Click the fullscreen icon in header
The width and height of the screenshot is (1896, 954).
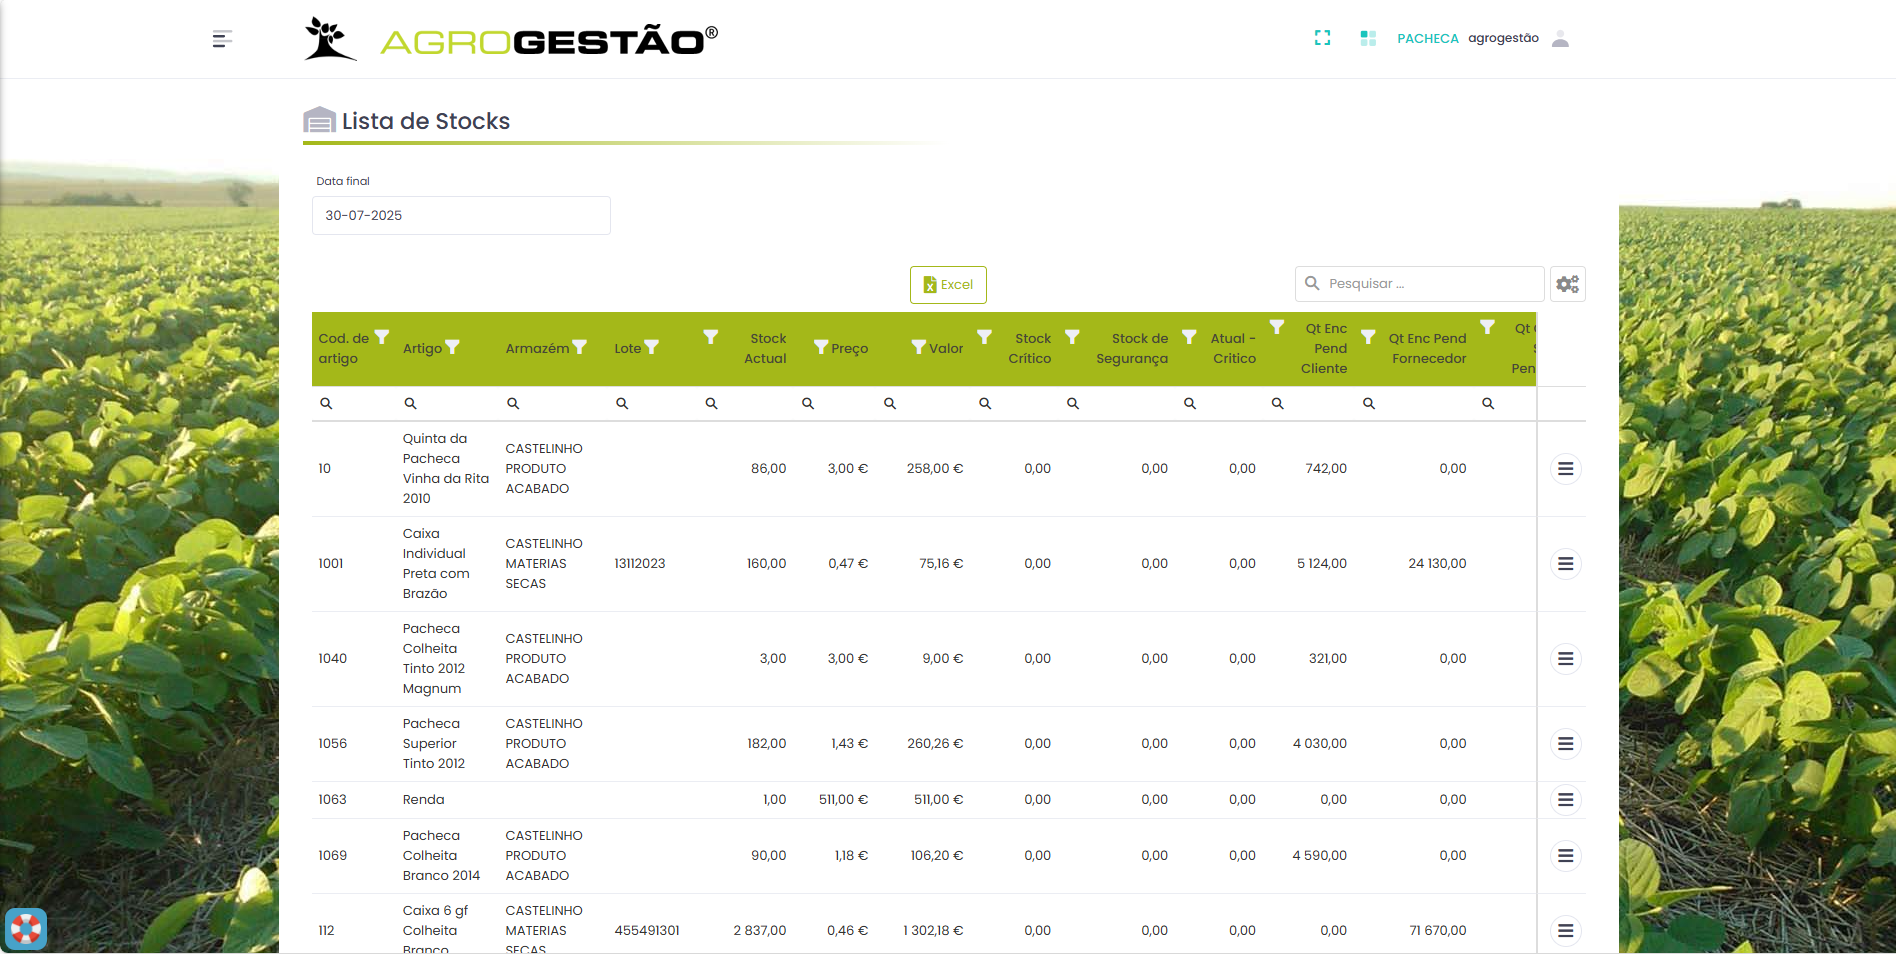1322,38
